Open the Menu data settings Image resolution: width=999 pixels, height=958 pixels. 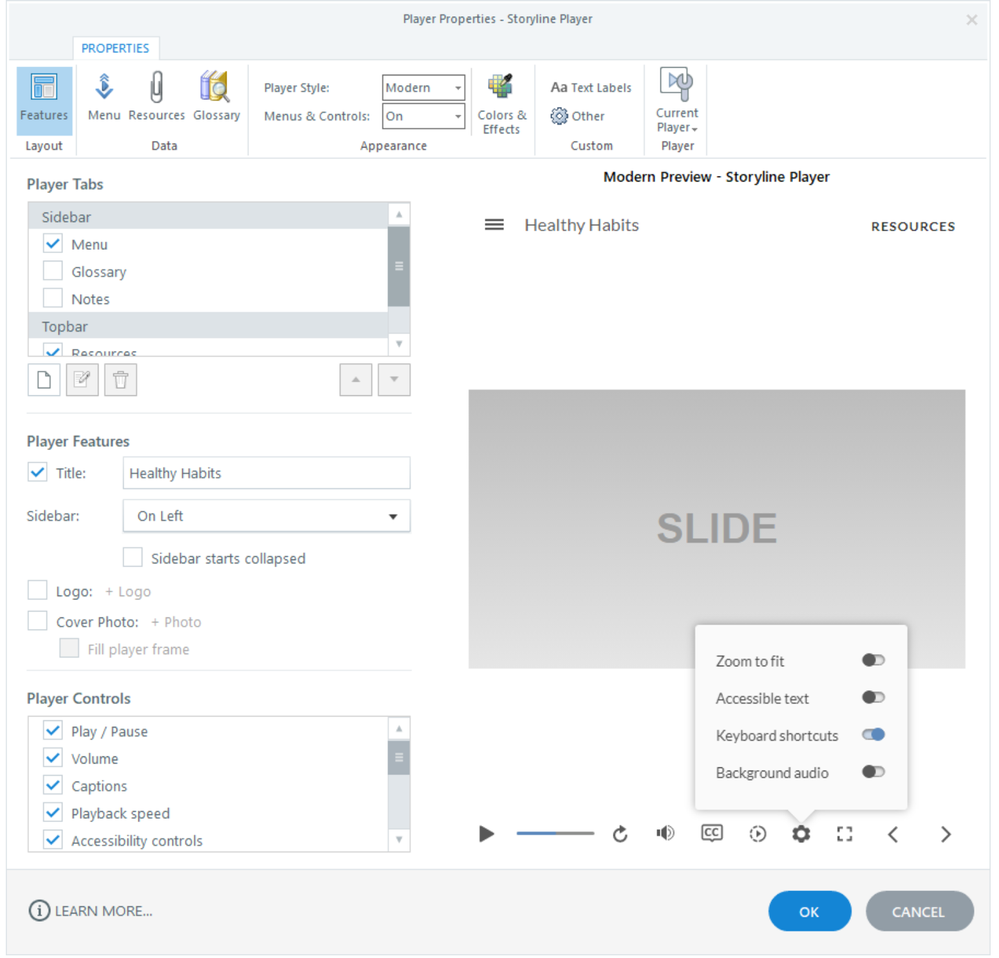point(104,97)
